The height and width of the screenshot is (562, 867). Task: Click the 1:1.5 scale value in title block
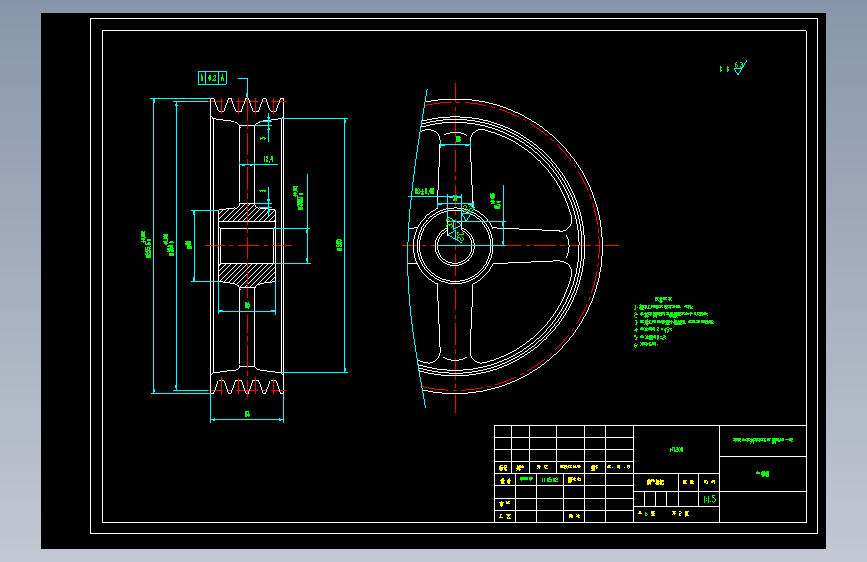coord(709,499)
